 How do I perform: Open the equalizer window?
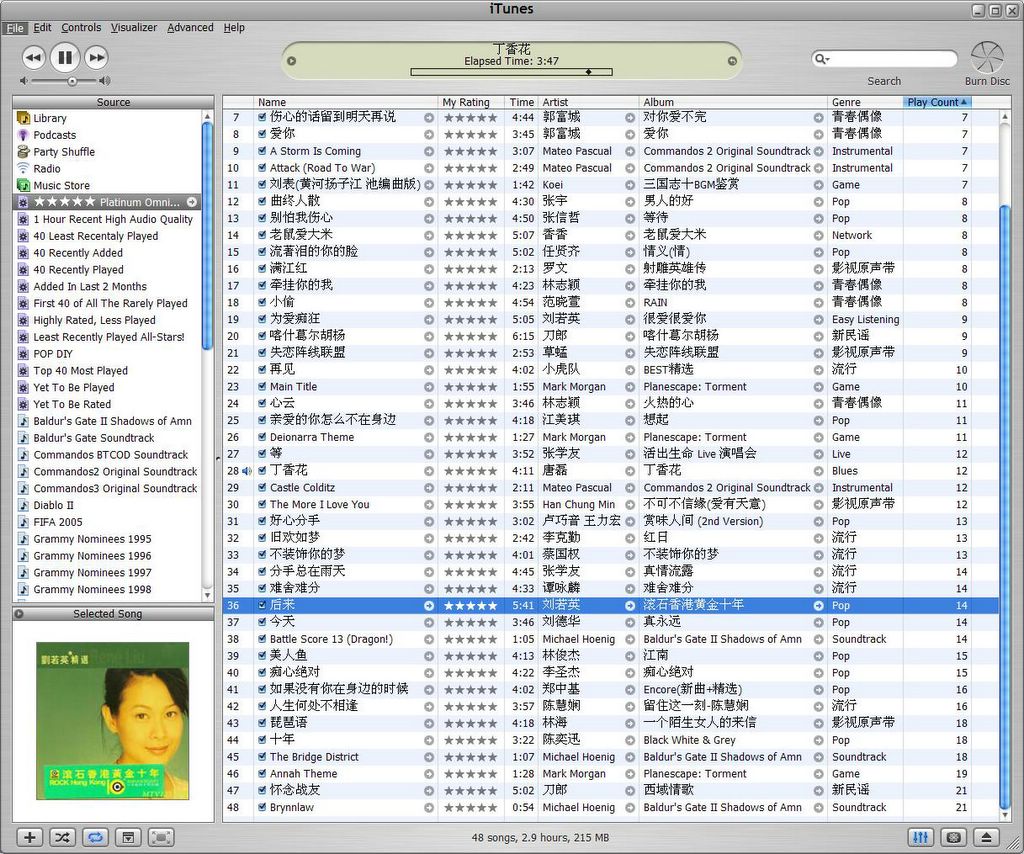(921, 837)
